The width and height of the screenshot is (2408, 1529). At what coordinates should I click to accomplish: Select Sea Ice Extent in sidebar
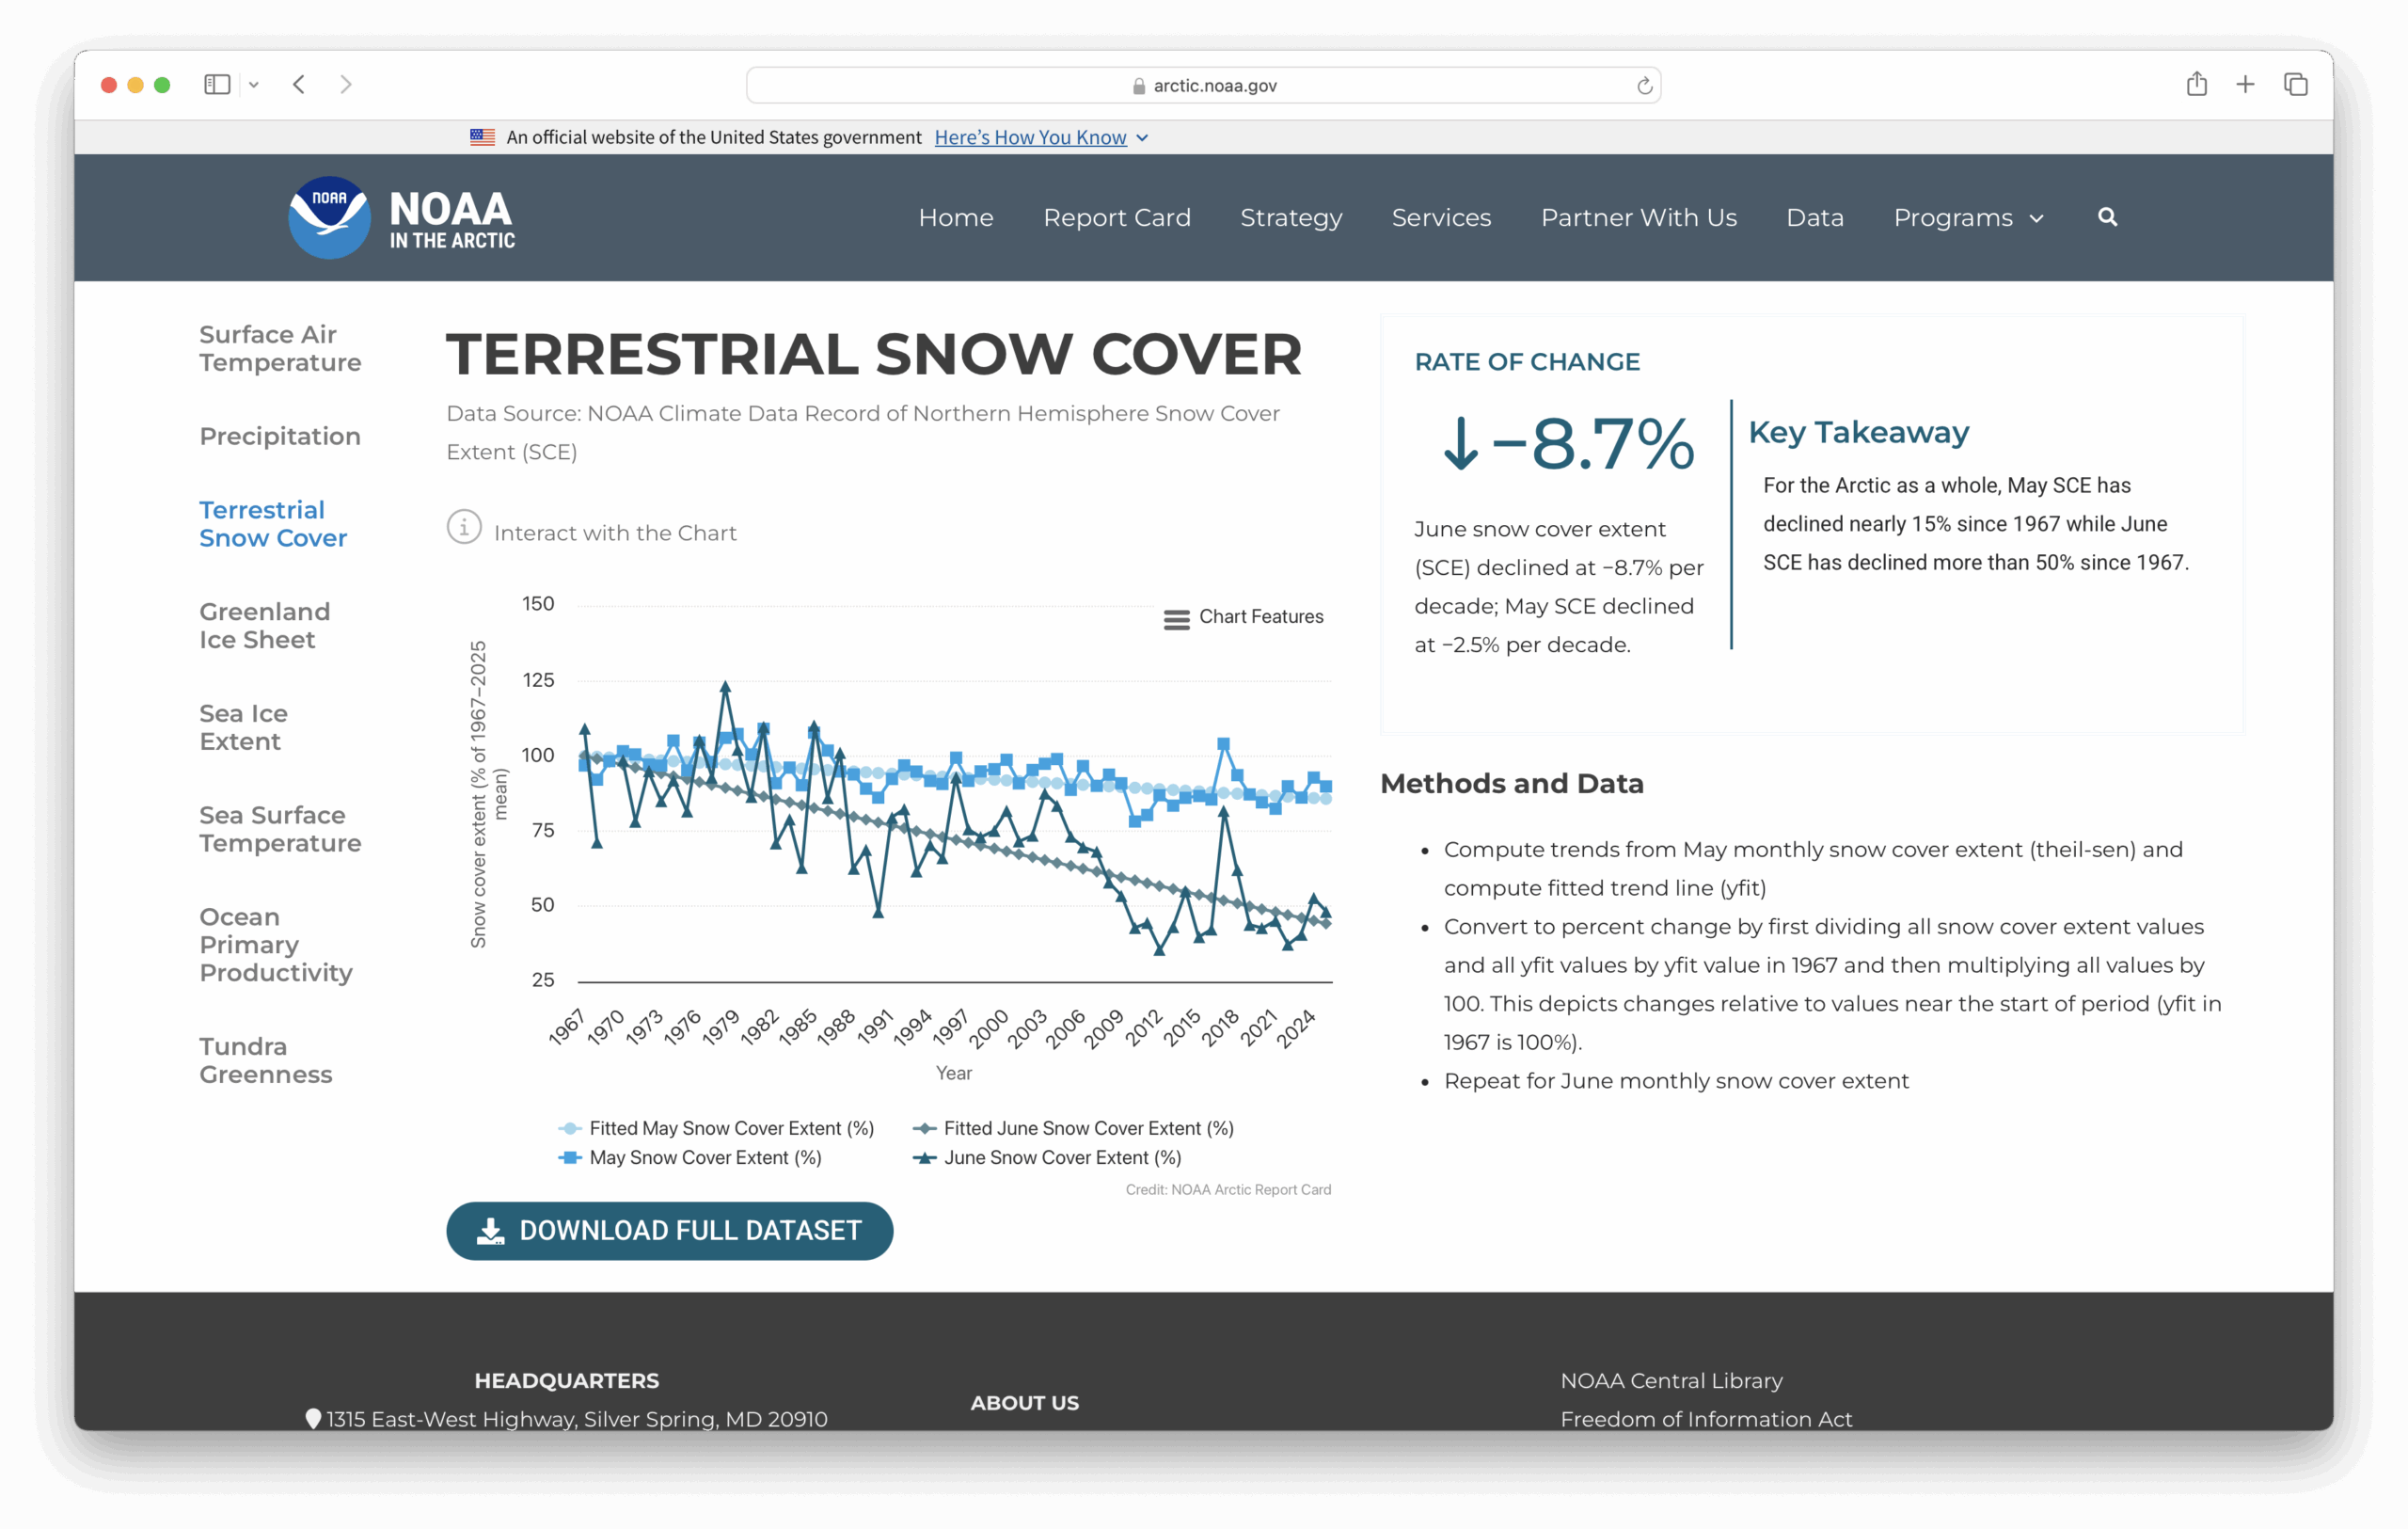(243, 727)
